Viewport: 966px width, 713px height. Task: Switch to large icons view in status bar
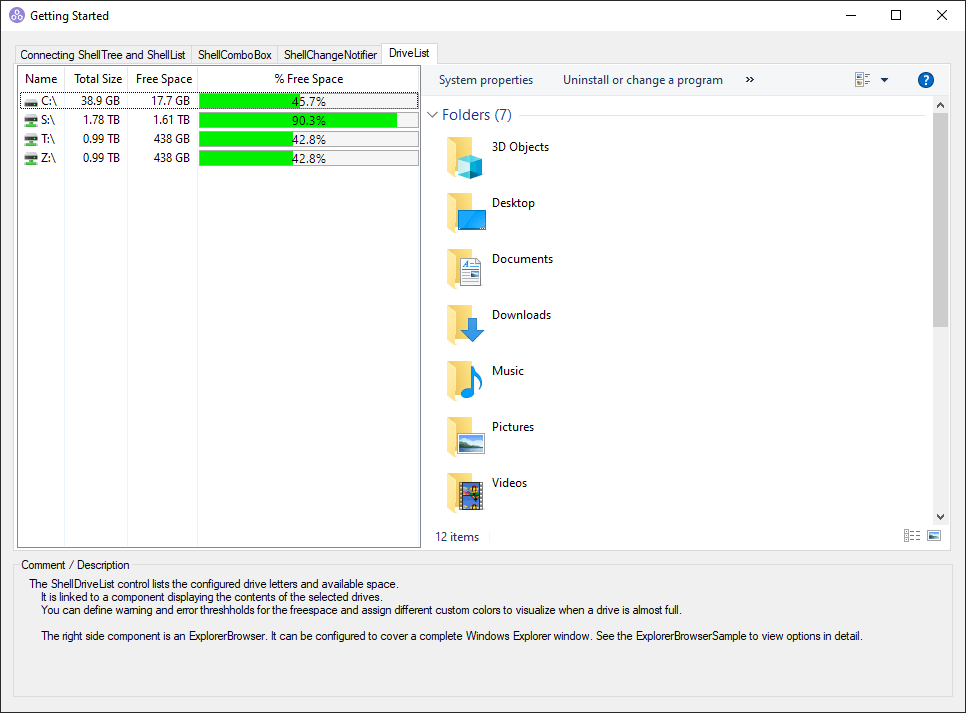click(934, 536)
